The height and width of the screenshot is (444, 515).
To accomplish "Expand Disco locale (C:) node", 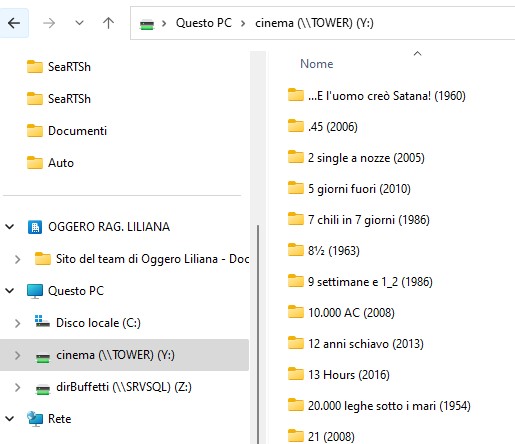I will [x=18, y=323].
